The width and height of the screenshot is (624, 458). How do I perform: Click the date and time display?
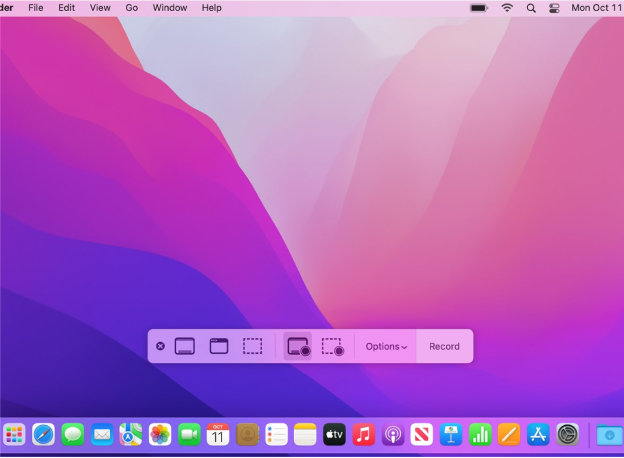(596, 8)
